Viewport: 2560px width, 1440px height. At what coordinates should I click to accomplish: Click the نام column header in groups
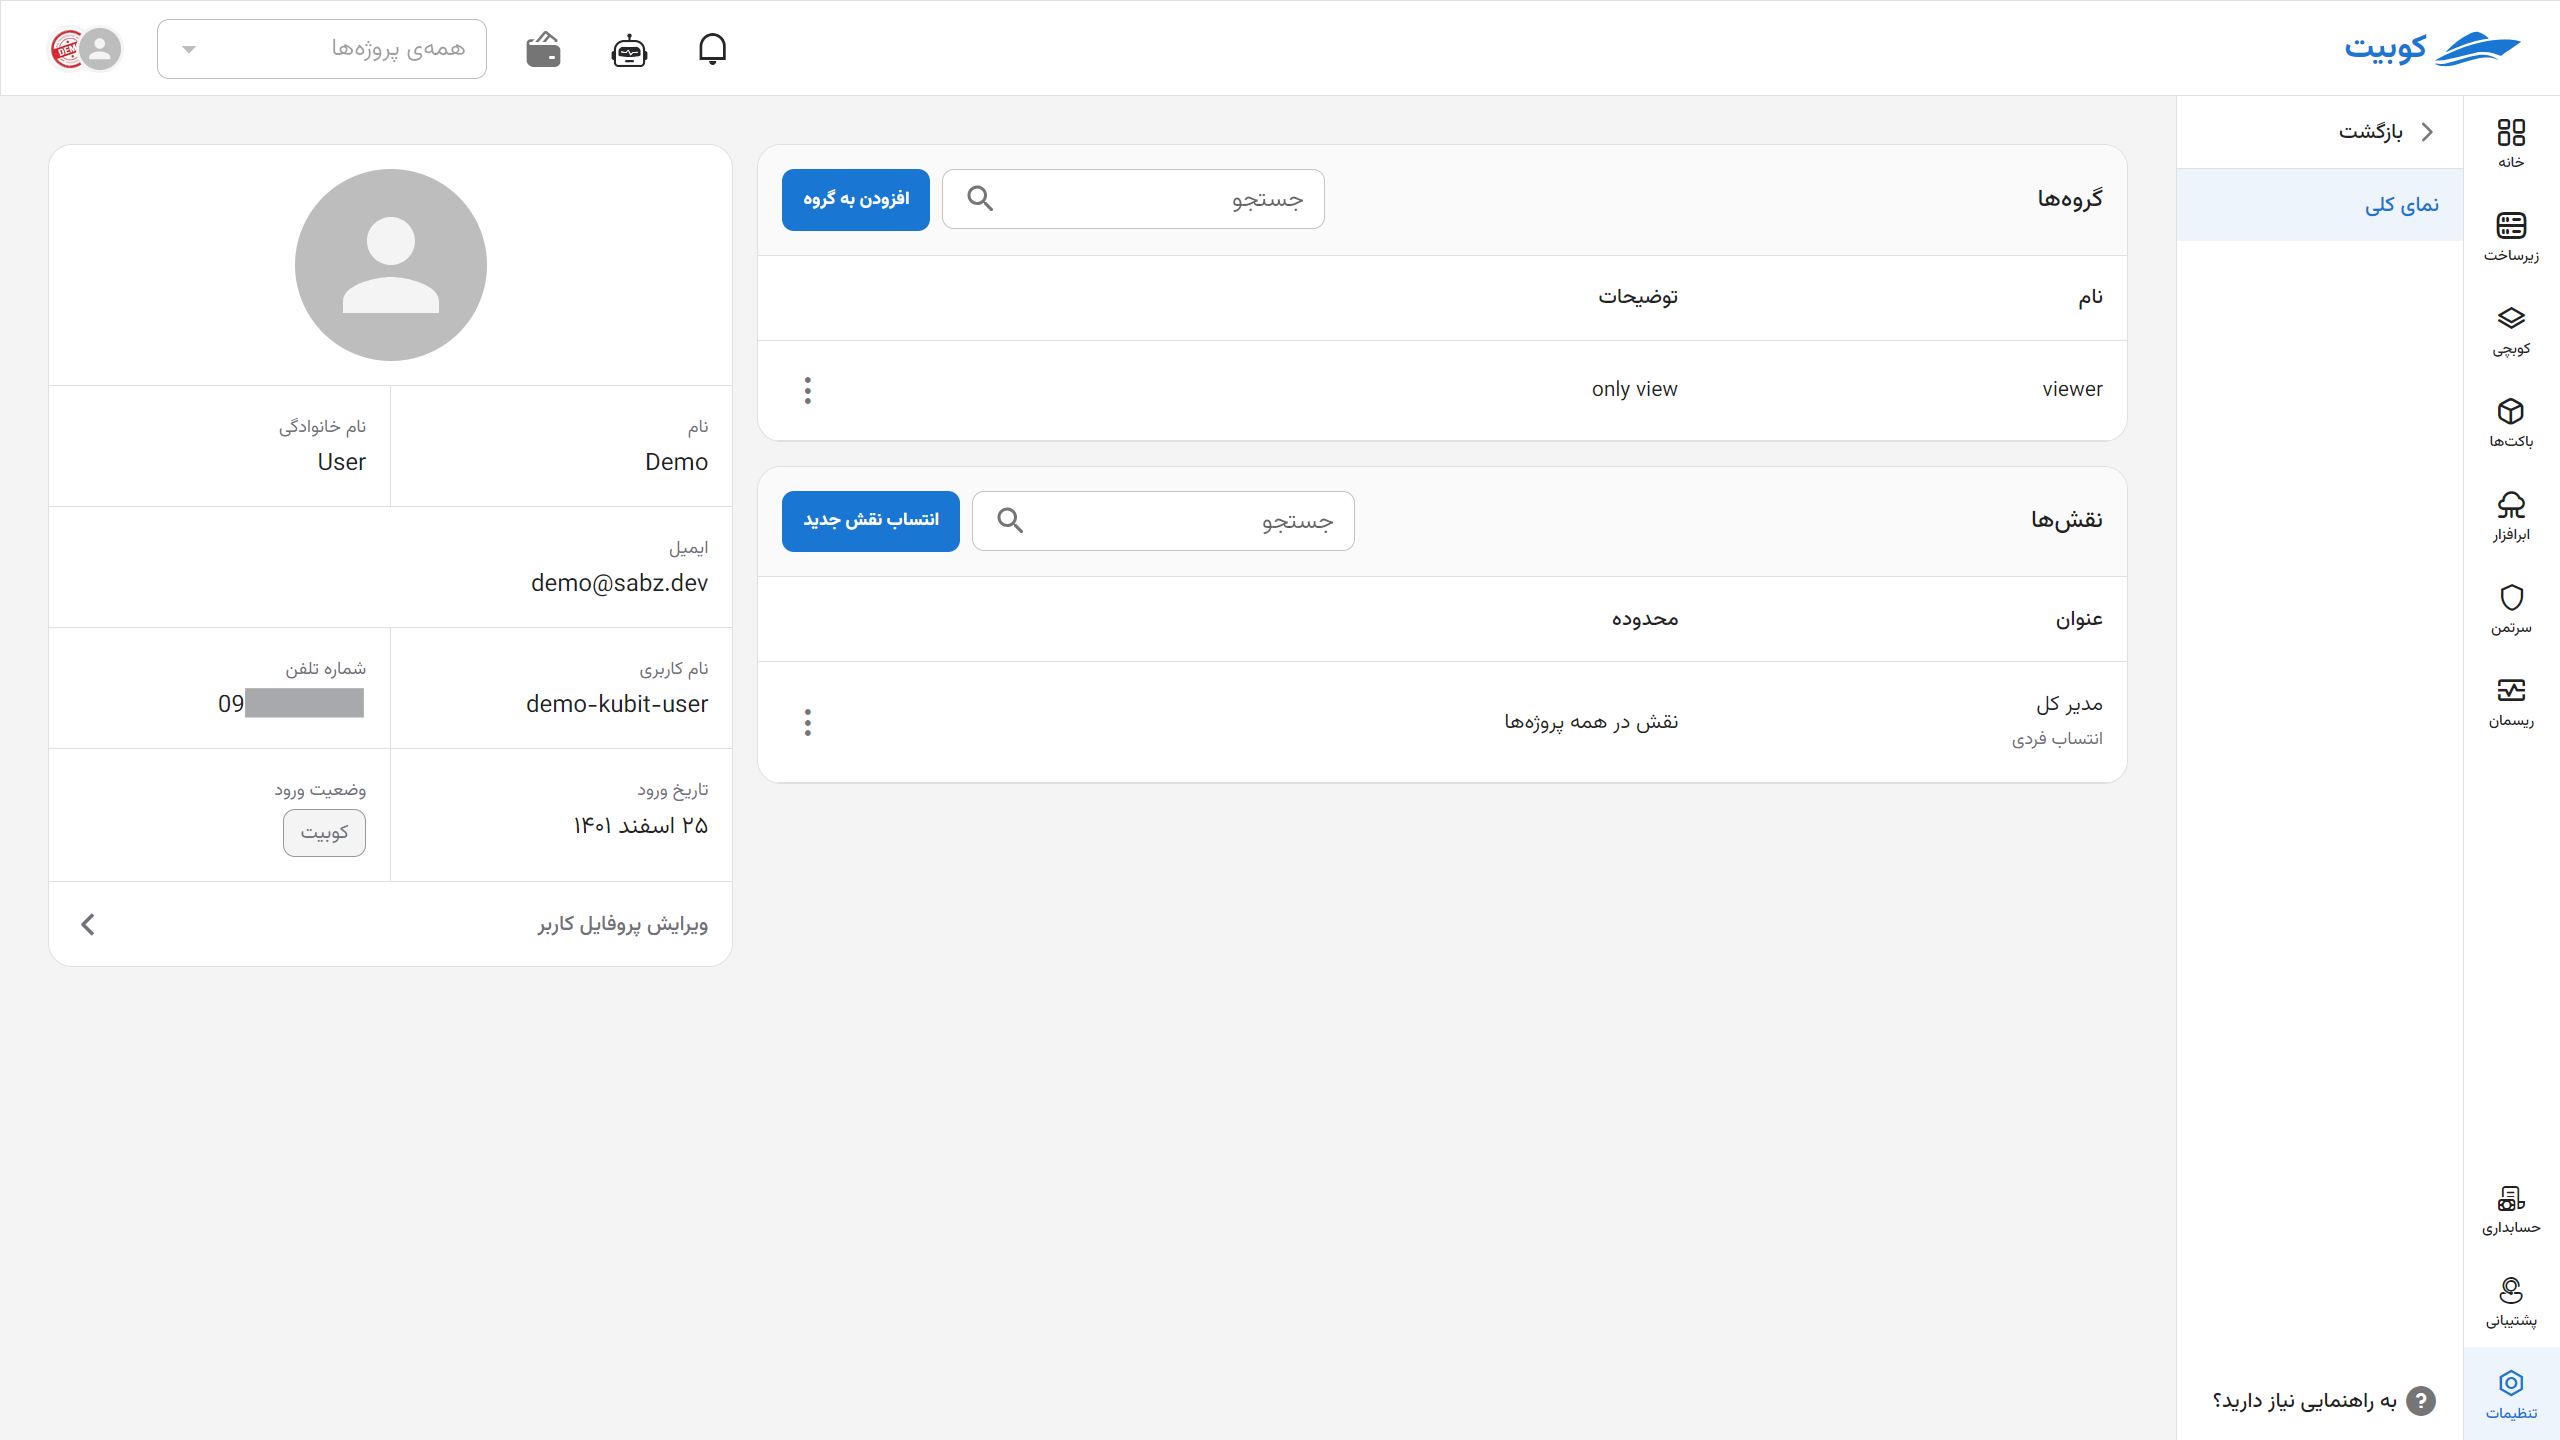pyautogui.click(x=2090, y=297)
